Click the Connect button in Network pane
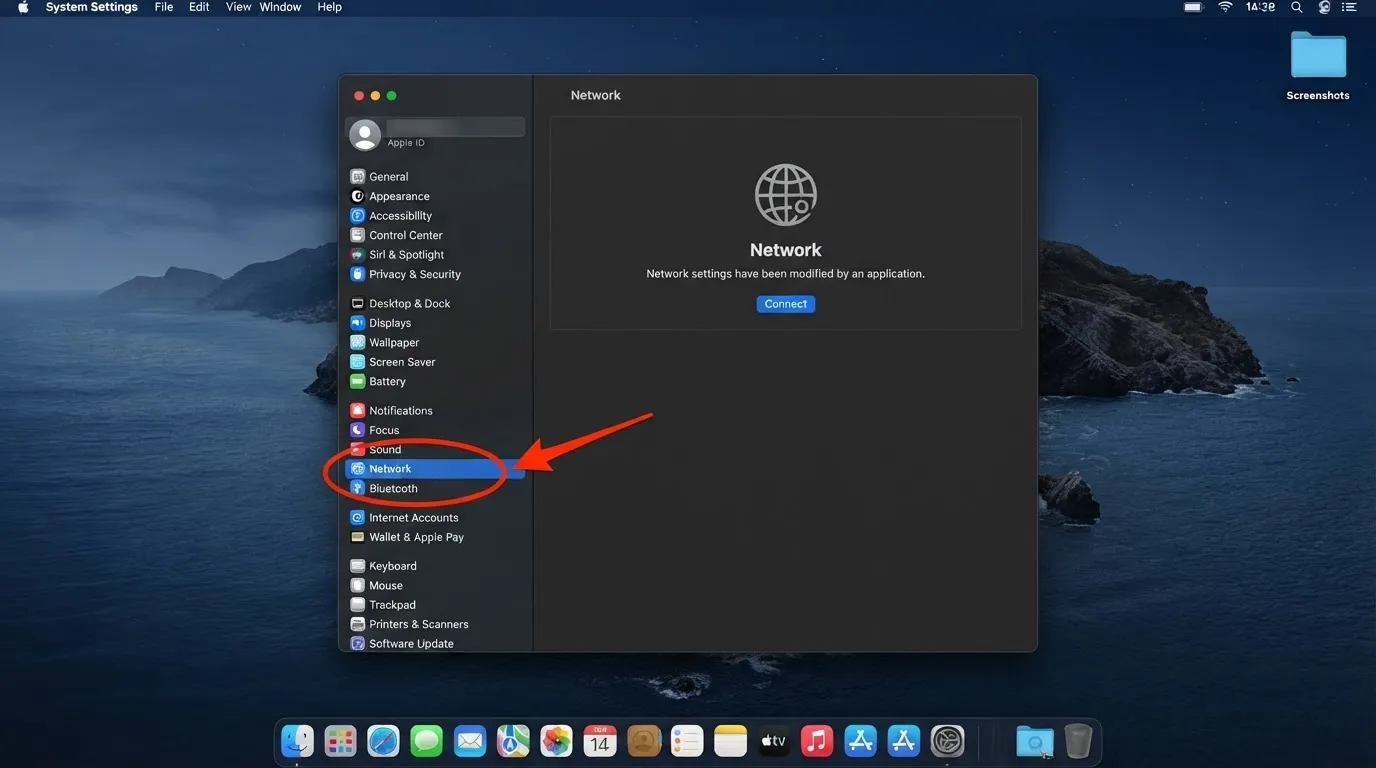 click(786, 304)
